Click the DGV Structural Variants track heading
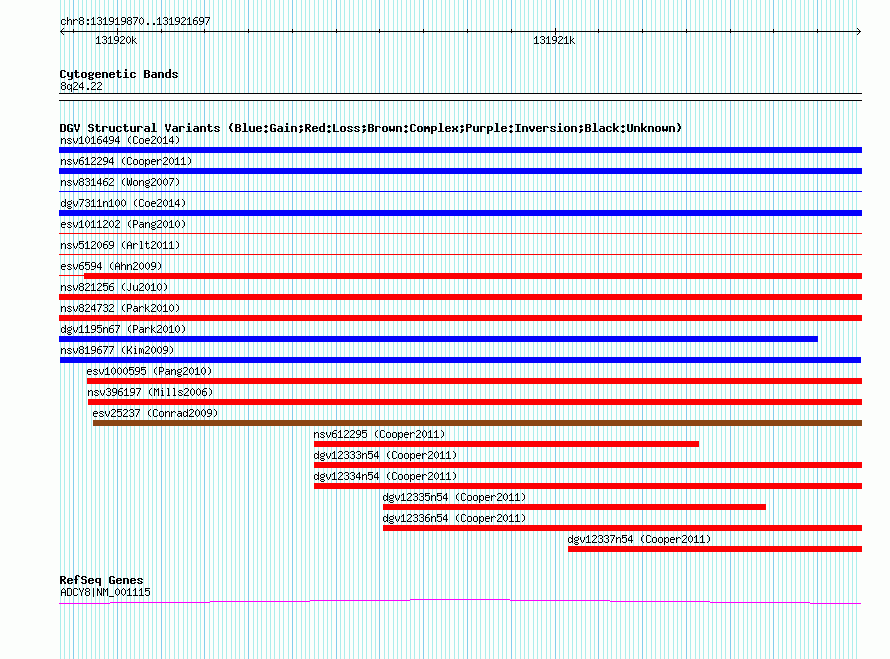890x659 pixels. click(x=371, y=128)
